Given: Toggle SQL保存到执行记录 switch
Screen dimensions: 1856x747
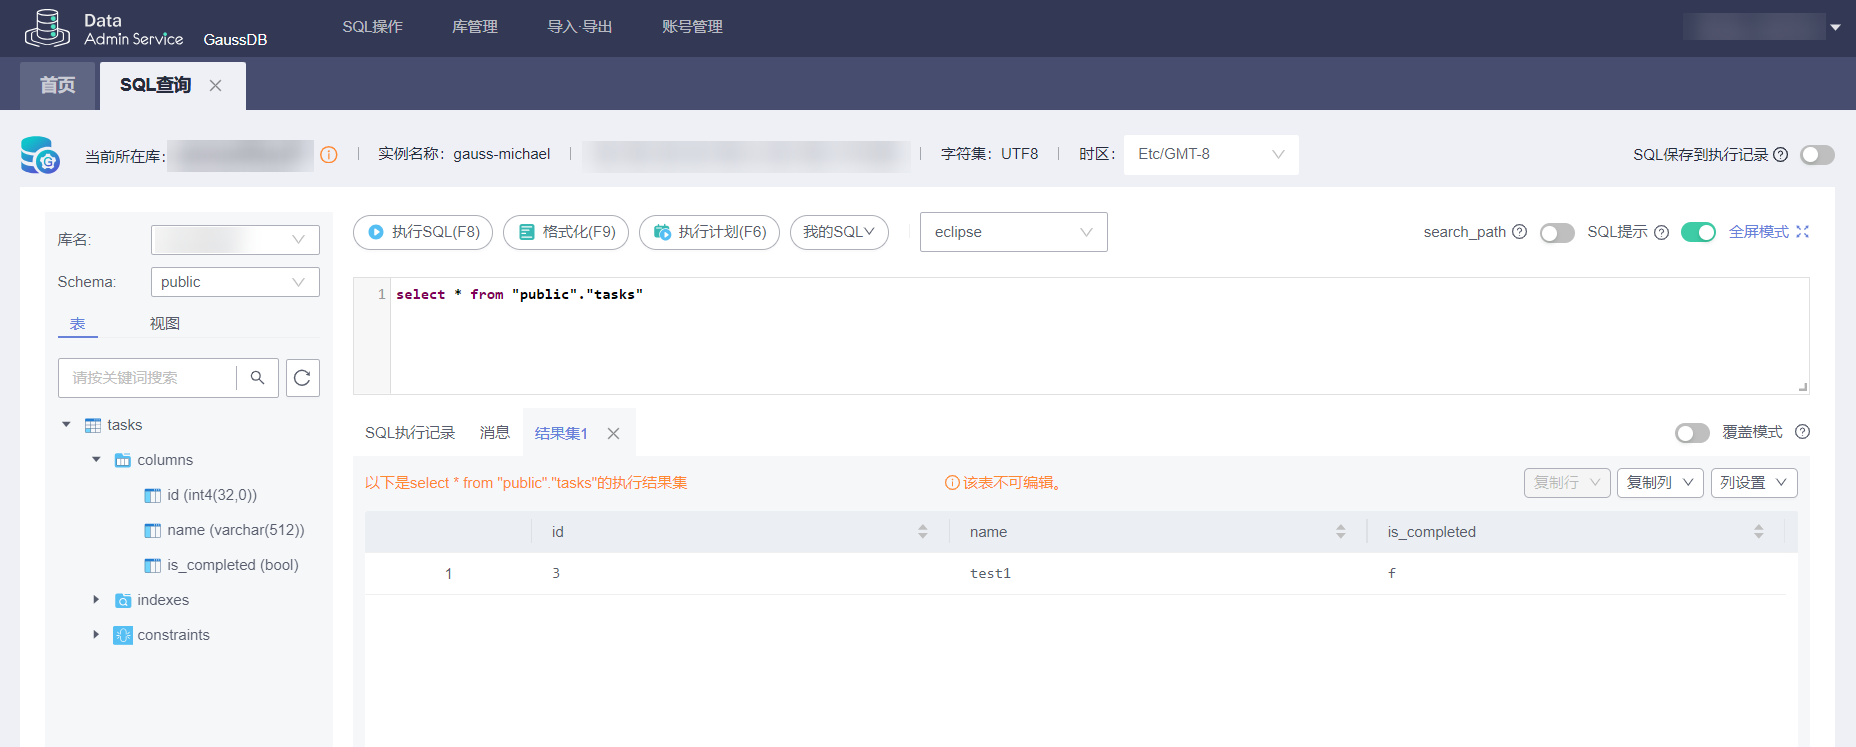Looking at the screenshot, I should point(1817,155).
